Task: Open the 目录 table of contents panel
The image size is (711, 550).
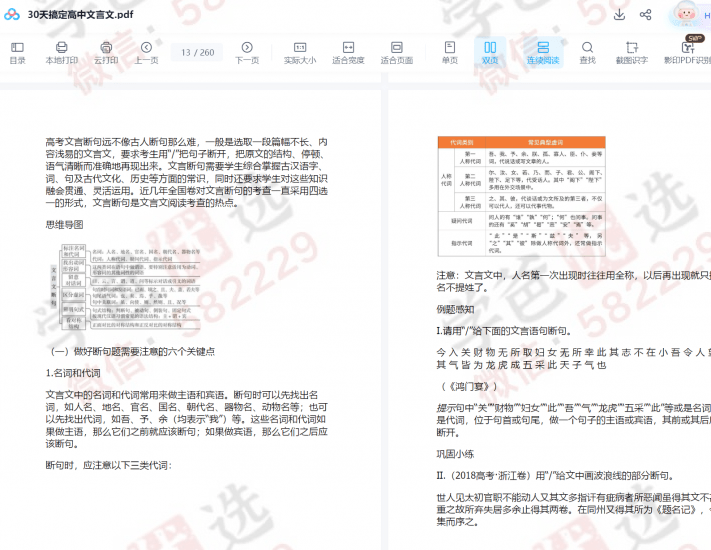Action: click(17, 53)
